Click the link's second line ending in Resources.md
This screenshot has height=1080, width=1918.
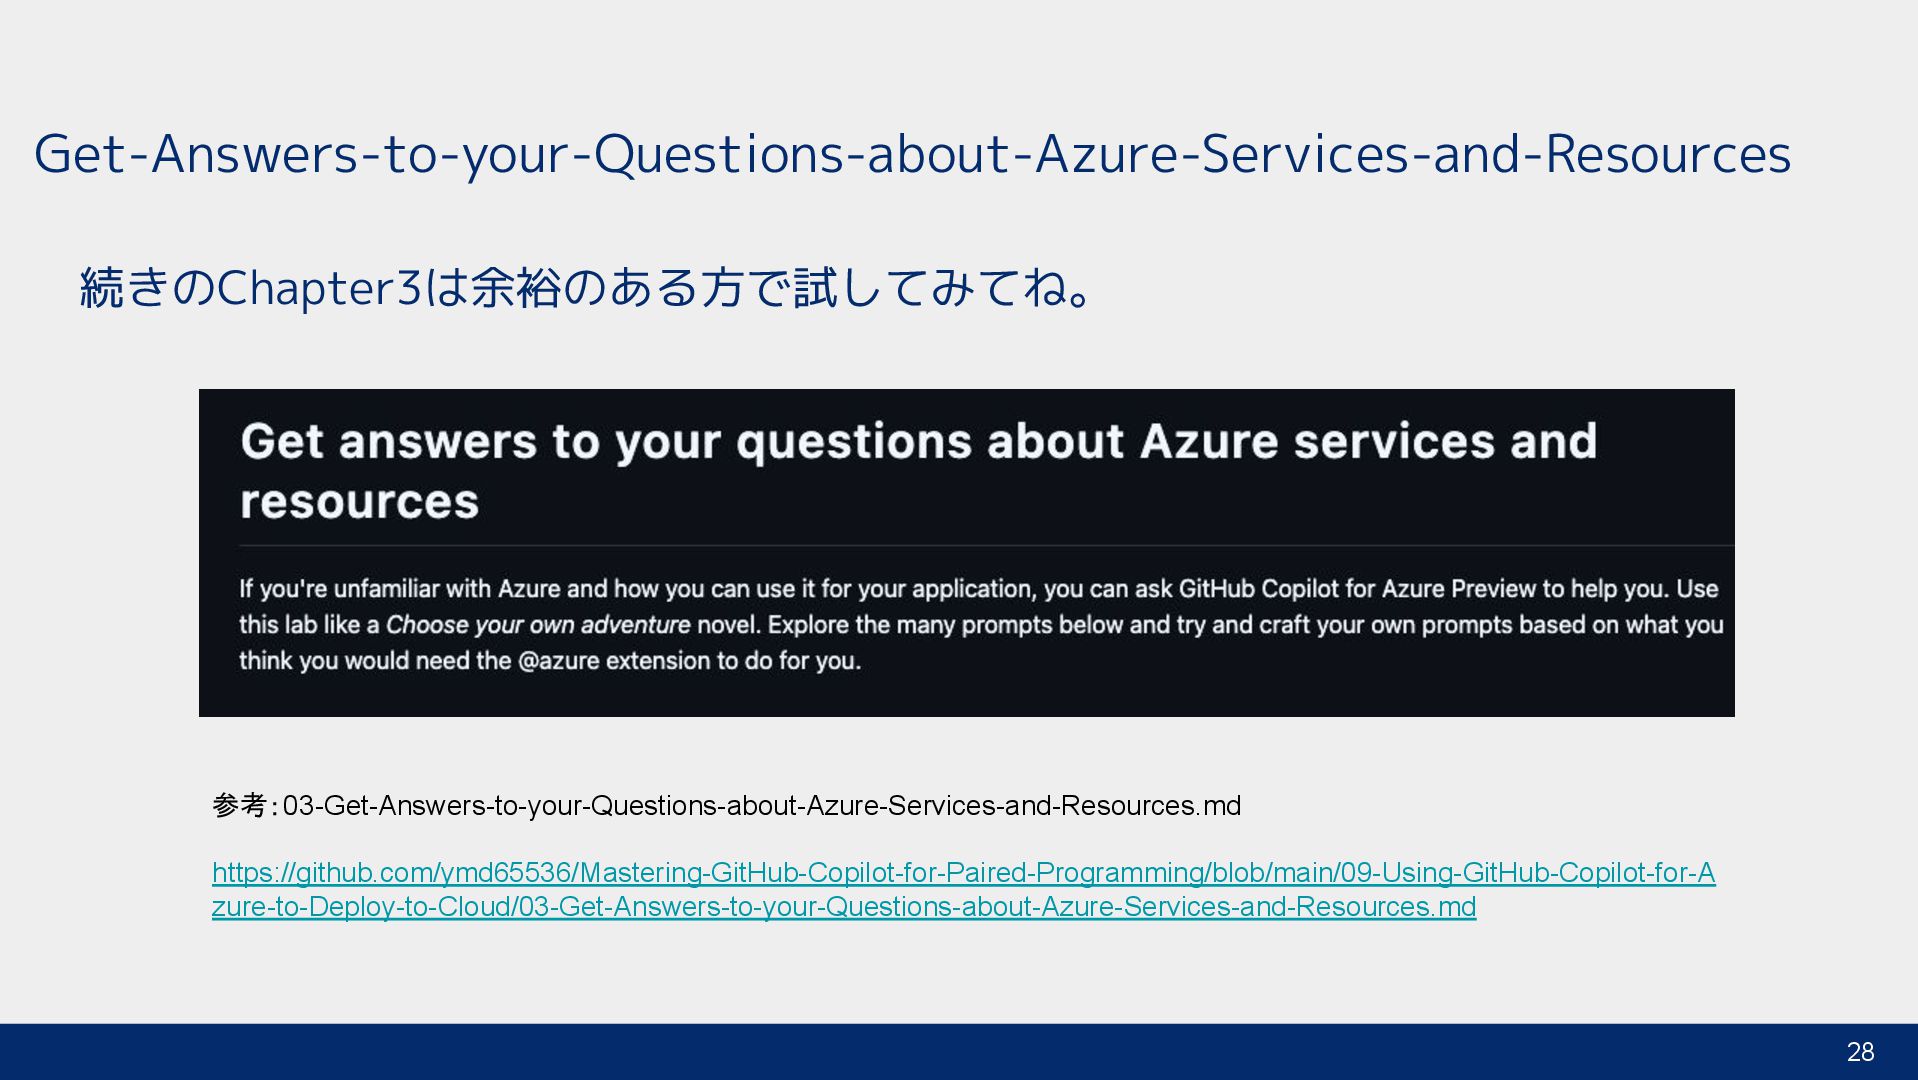tap(843, 907)
